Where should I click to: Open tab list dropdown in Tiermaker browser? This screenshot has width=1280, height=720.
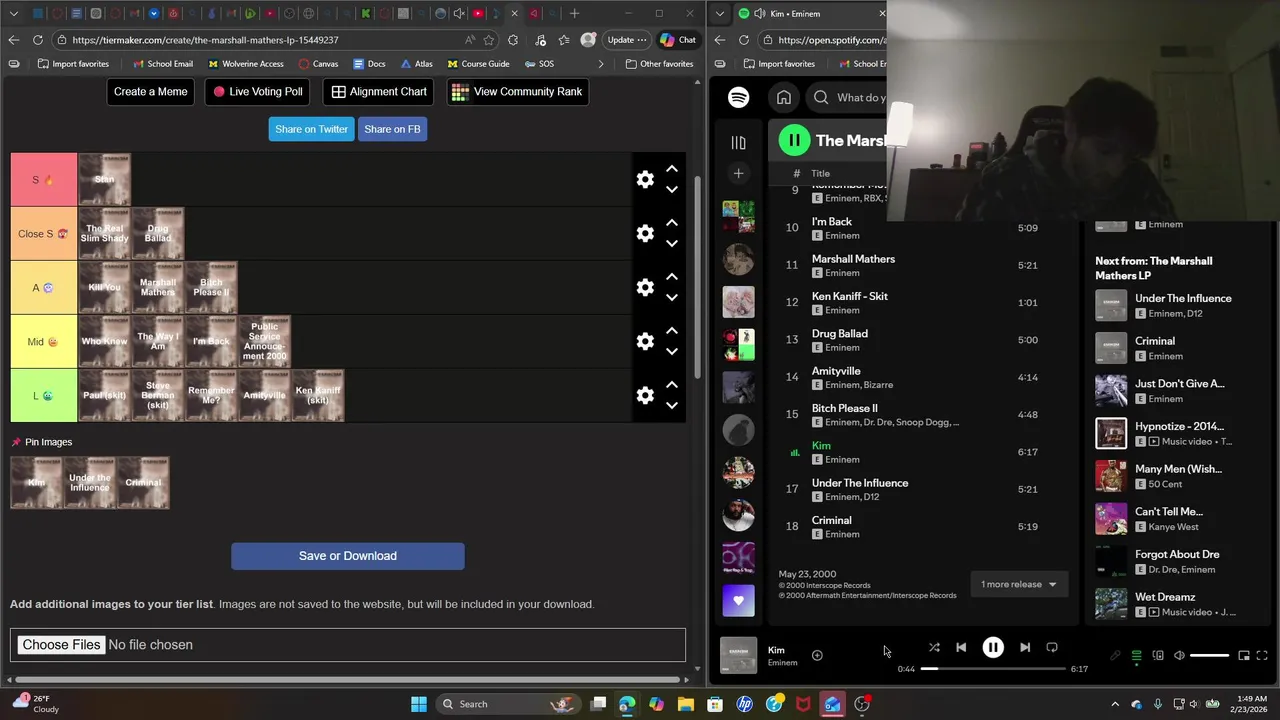pos(13,14)
